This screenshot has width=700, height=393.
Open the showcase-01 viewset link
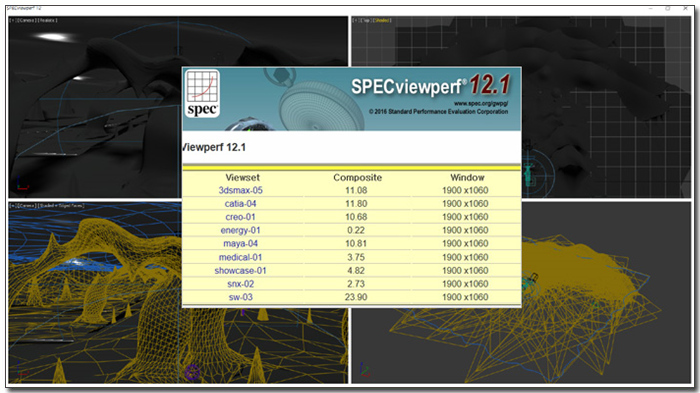coord(240,271)
